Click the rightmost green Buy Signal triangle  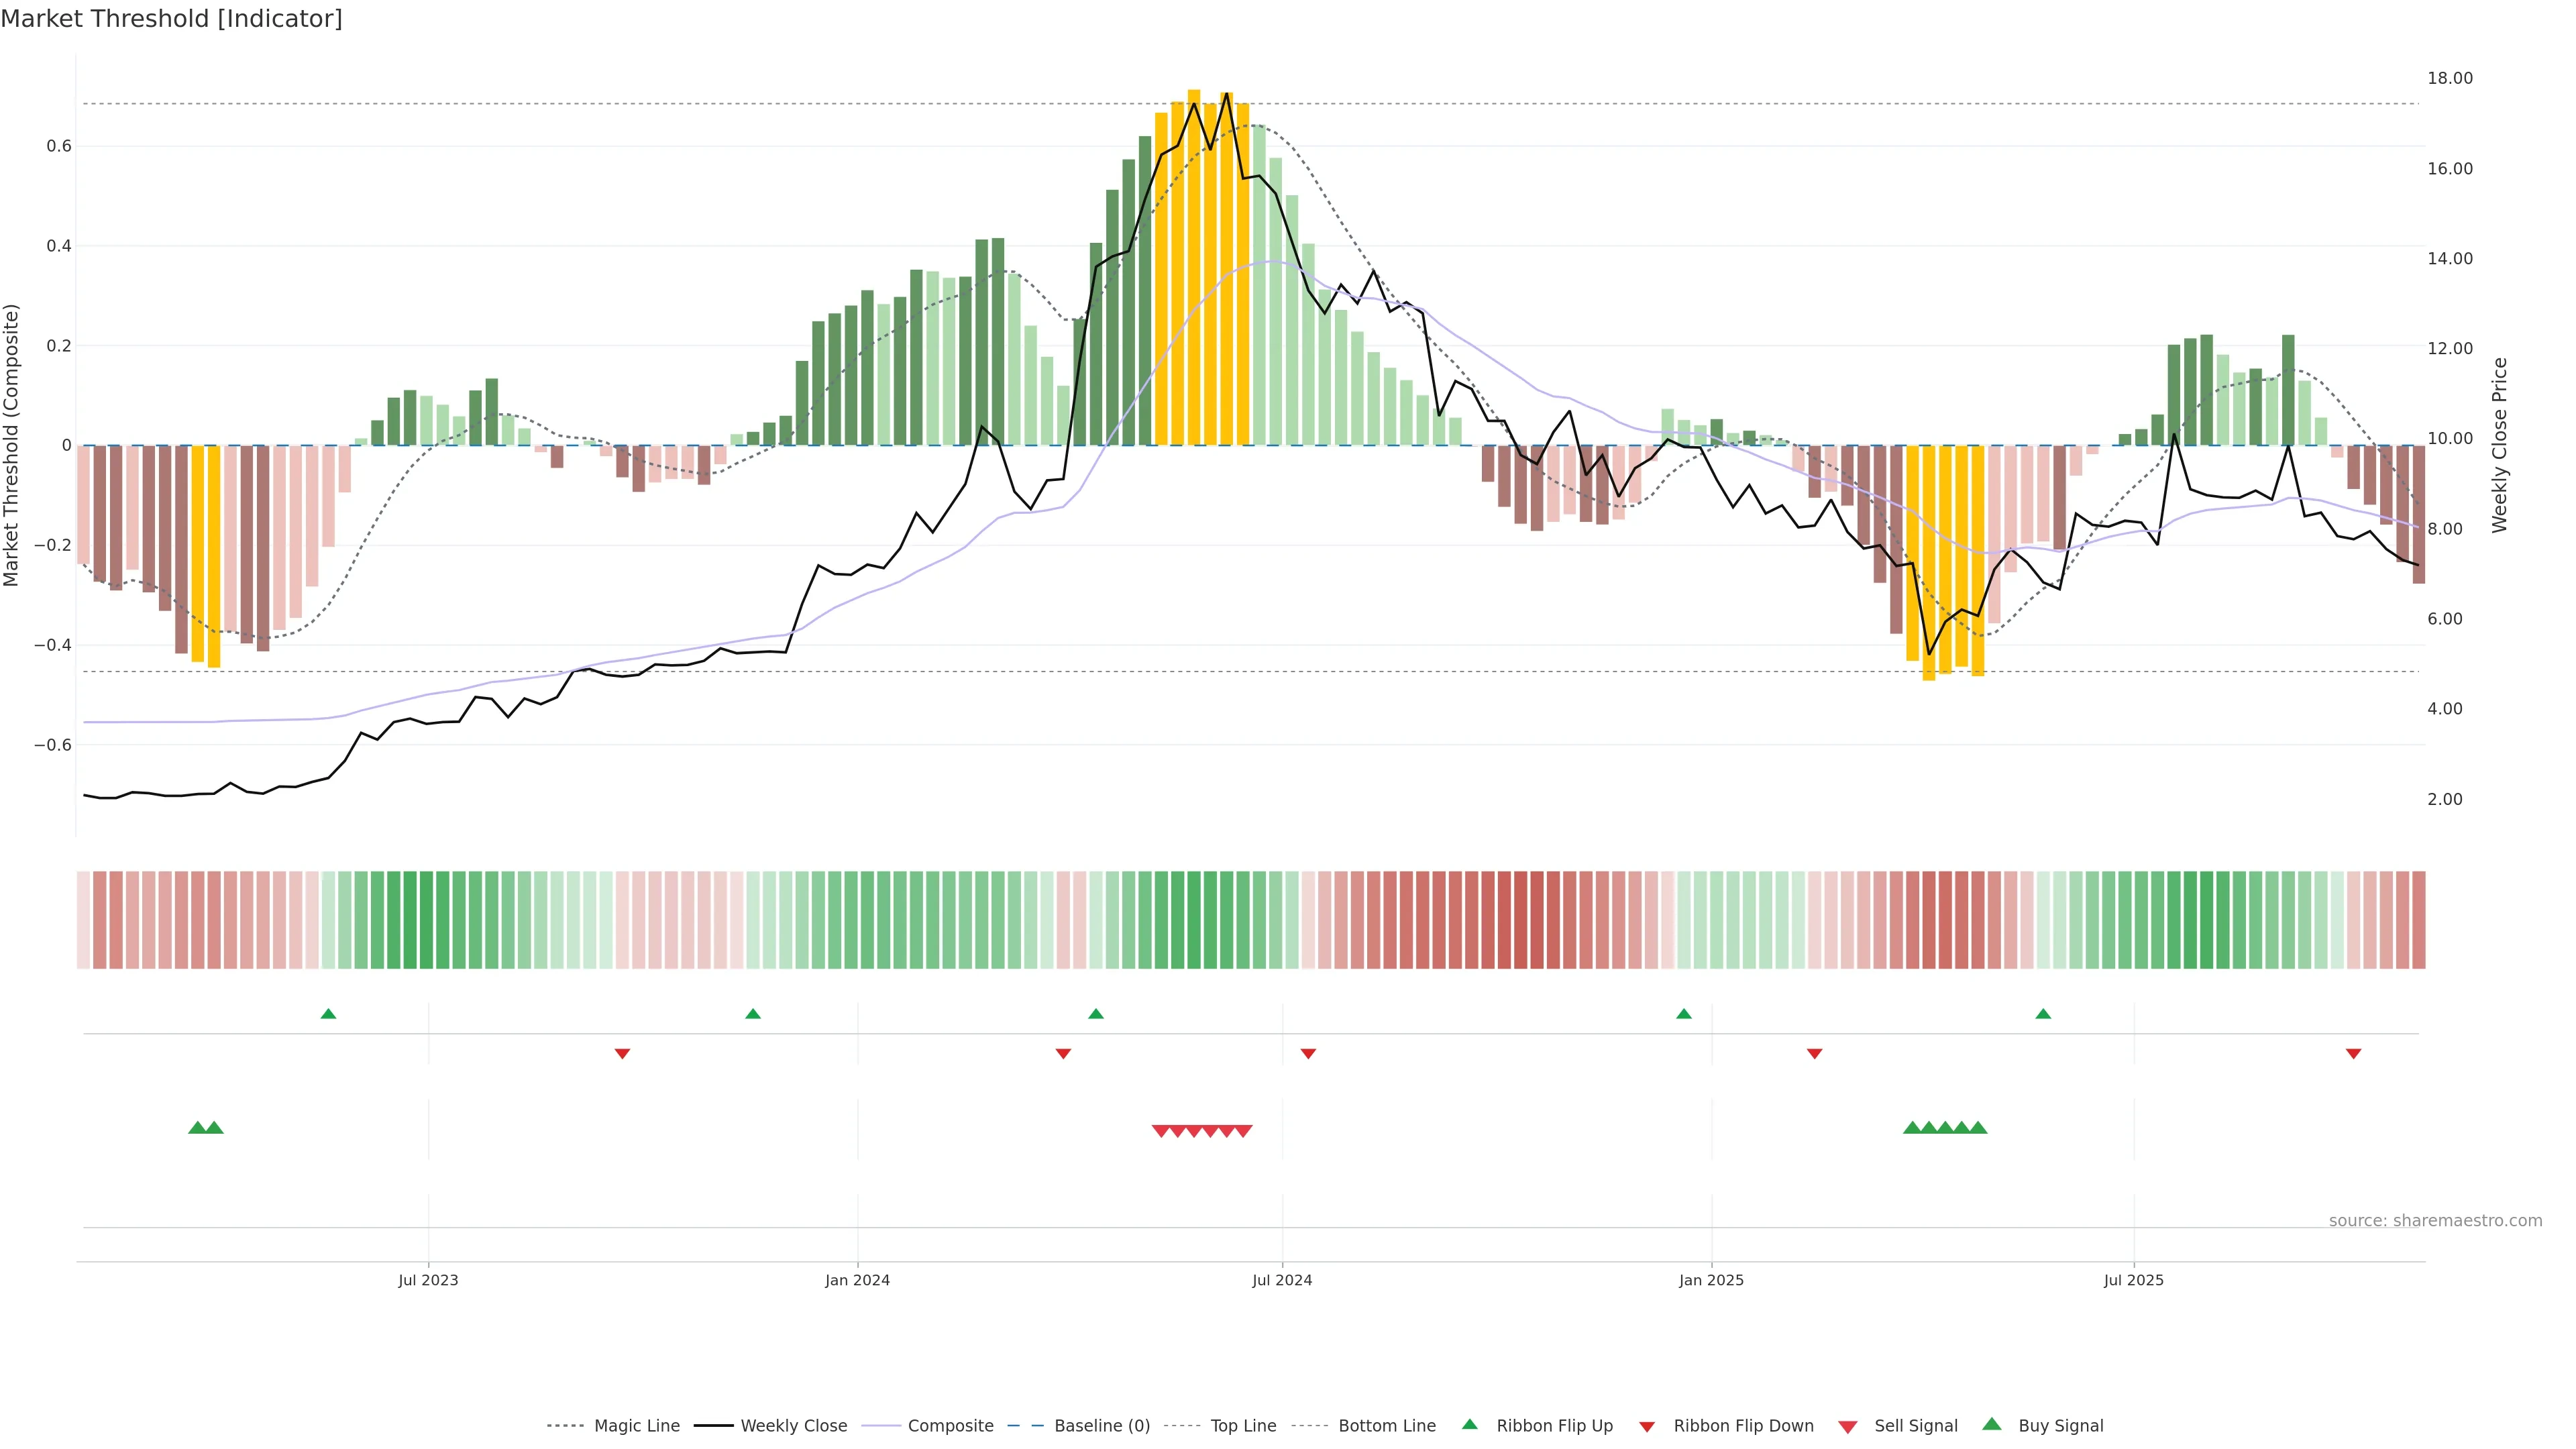coord(1977,1128)
